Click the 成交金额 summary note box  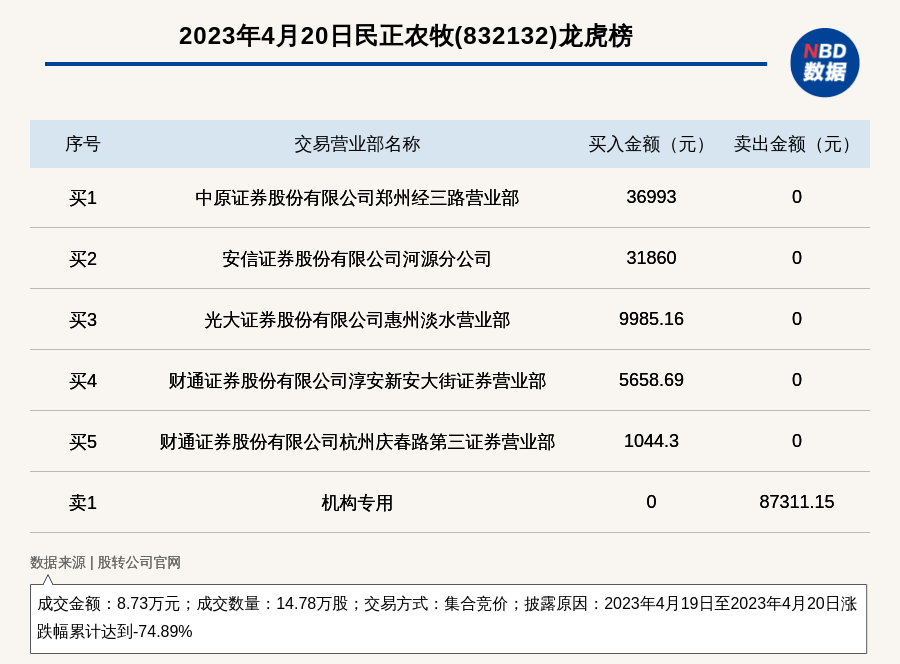448,619
